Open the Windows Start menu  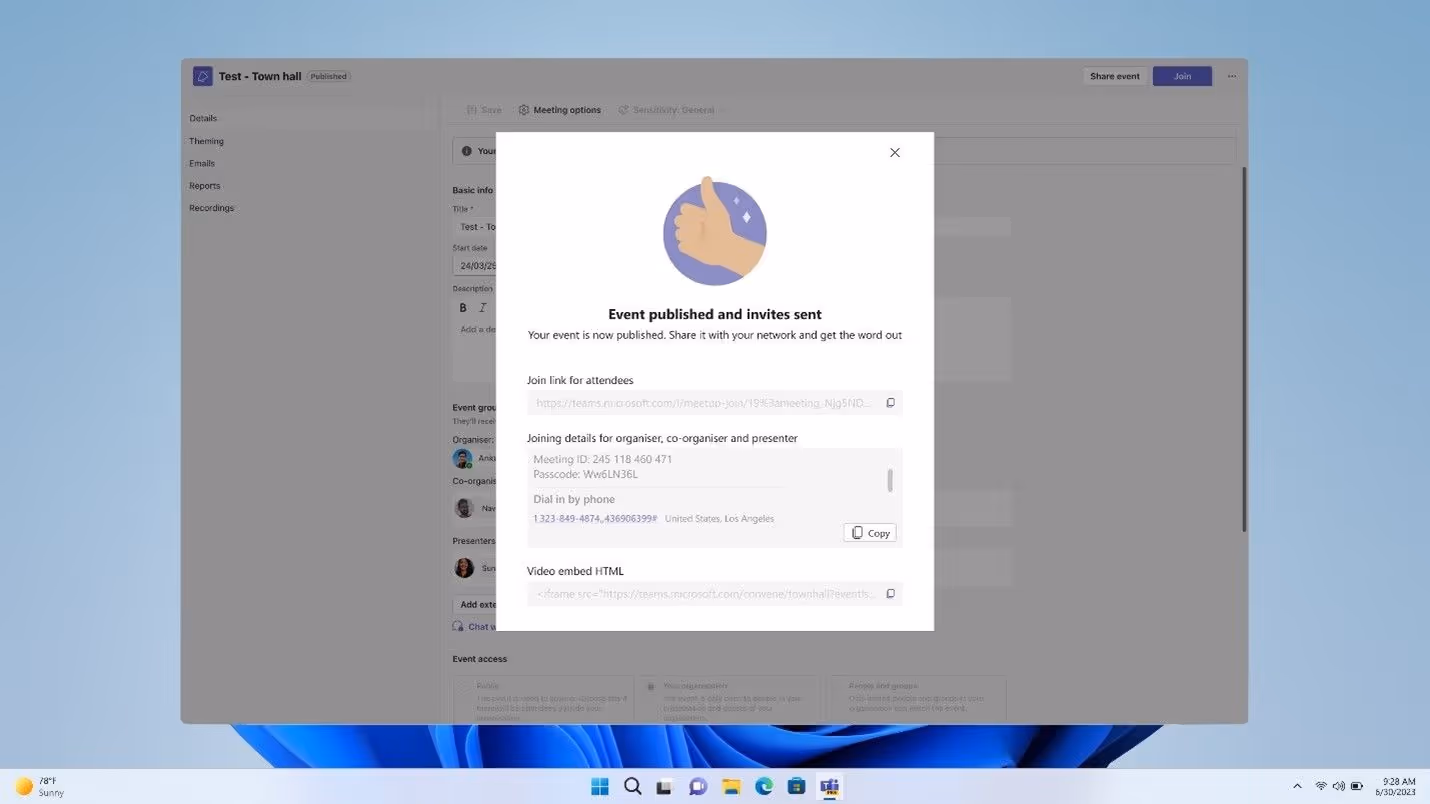pos(600,786)
